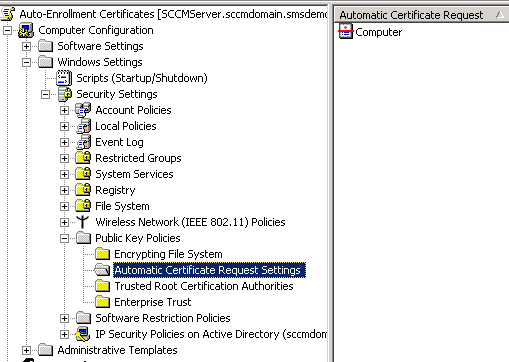Click the System Services locked folder icon
The height and width of the screenshot is (362, 509).
click(x=83, y=174)
